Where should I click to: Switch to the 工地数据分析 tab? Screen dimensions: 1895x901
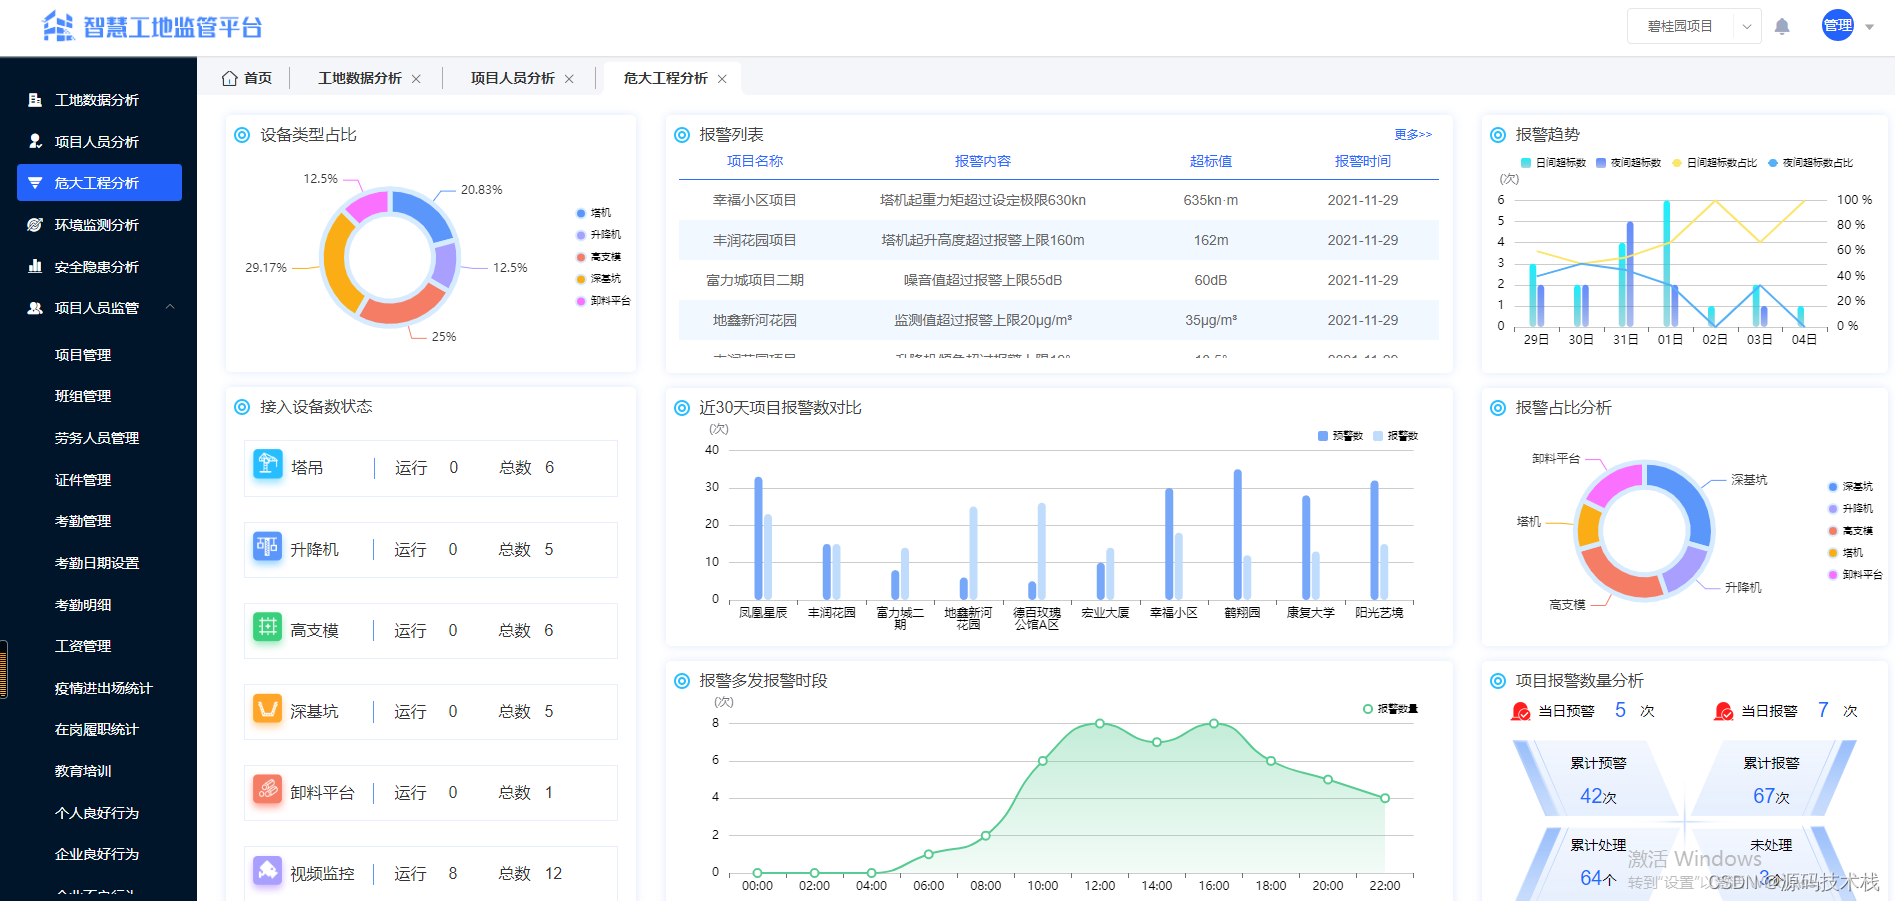[360, 78]
